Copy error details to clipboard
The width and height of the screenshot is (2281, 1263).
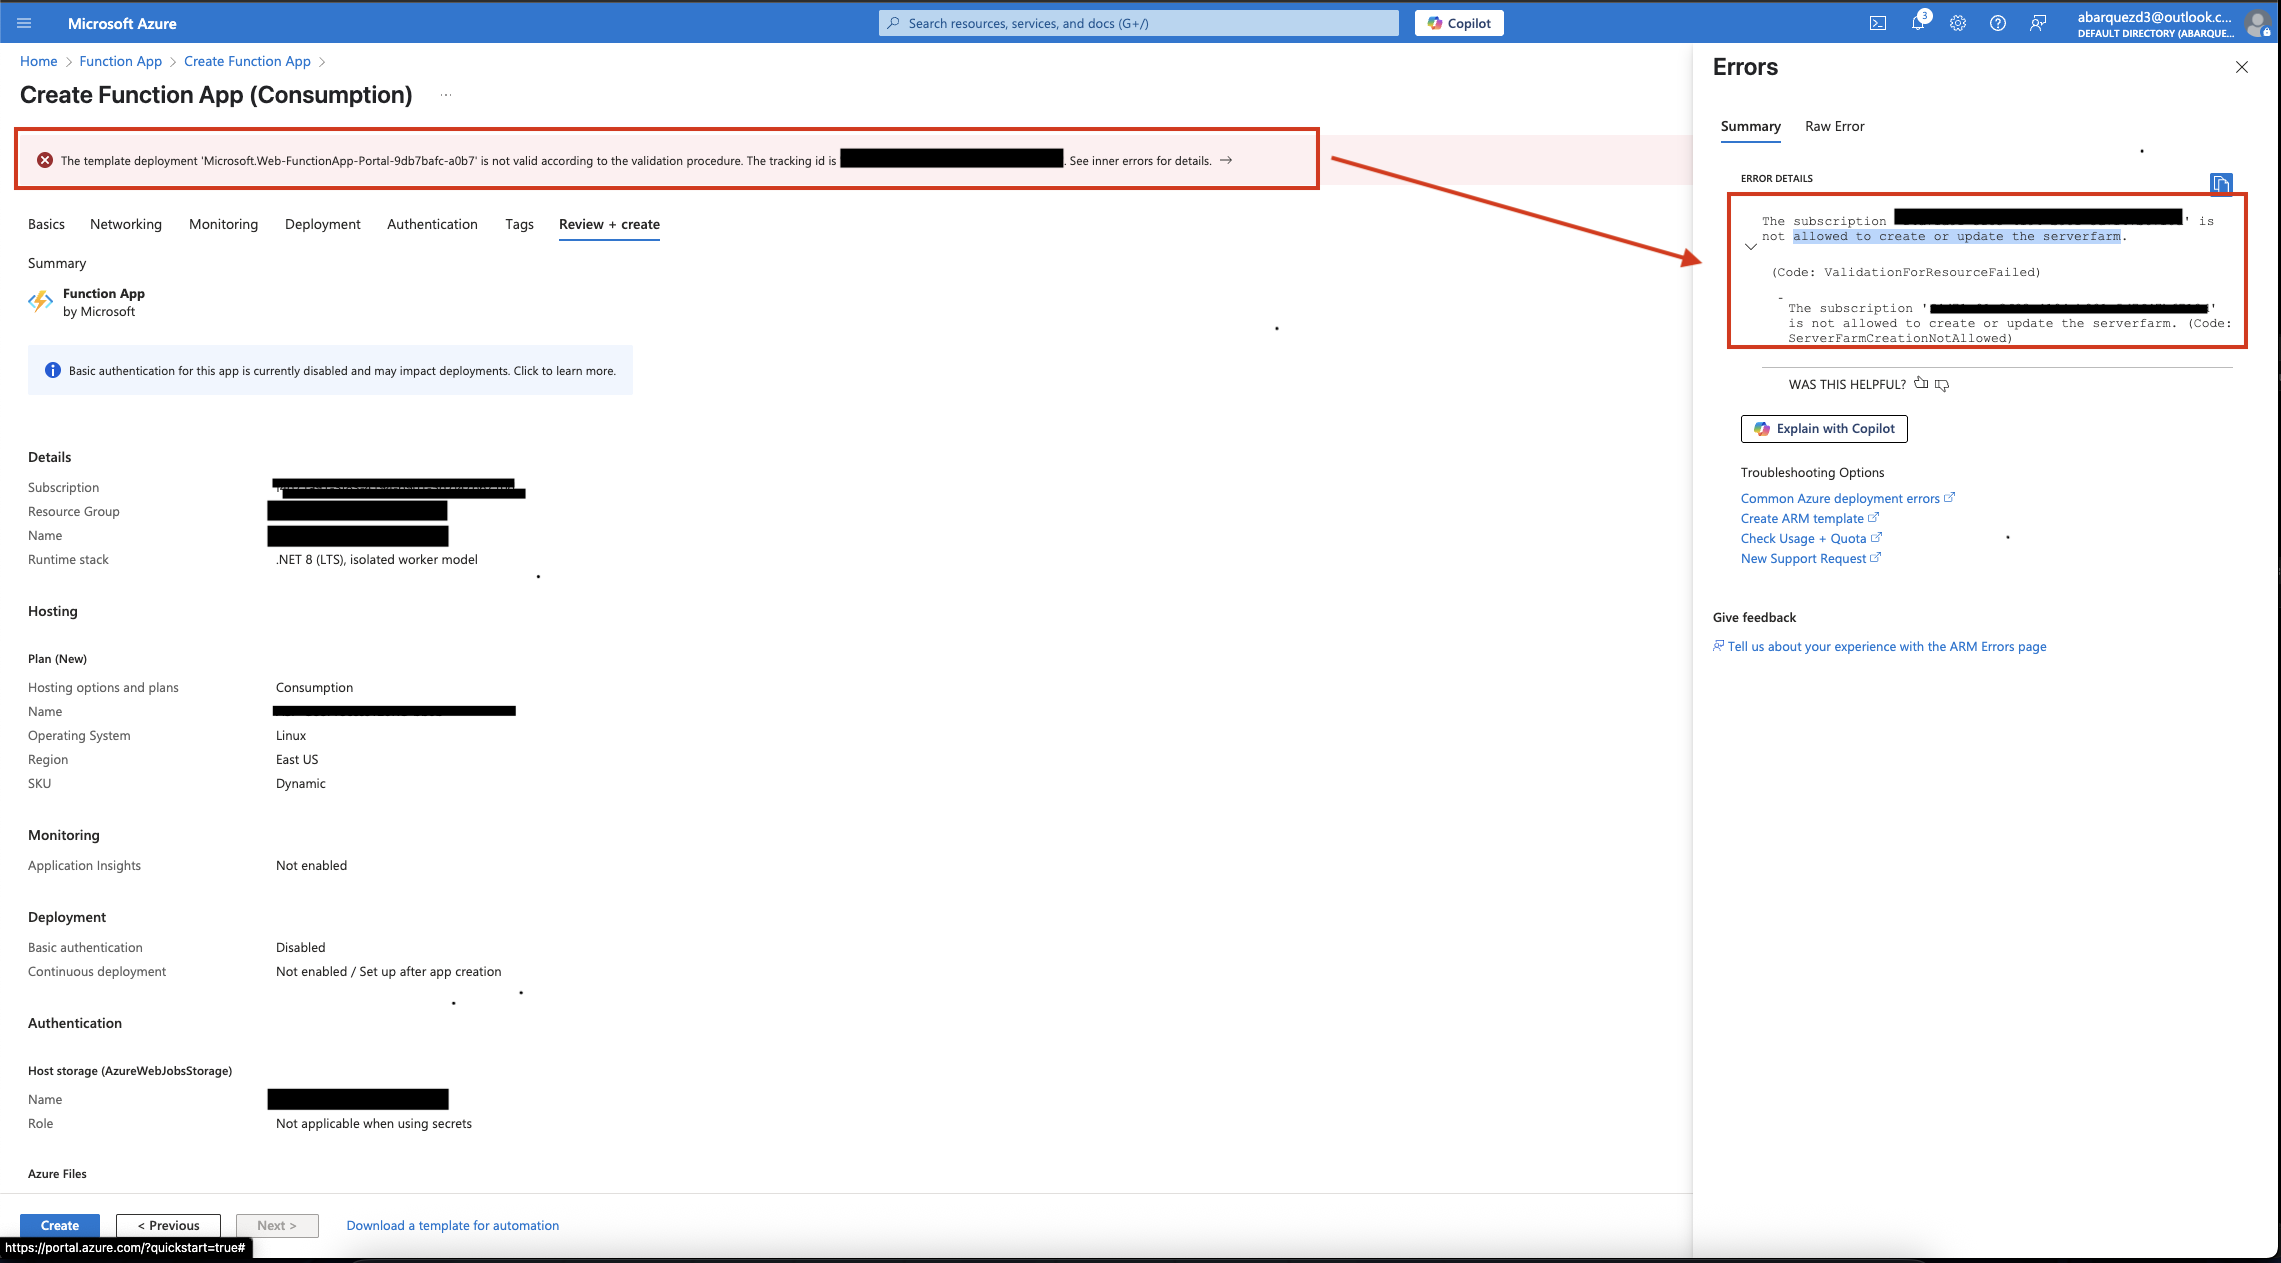click(x=2221, y=184)
